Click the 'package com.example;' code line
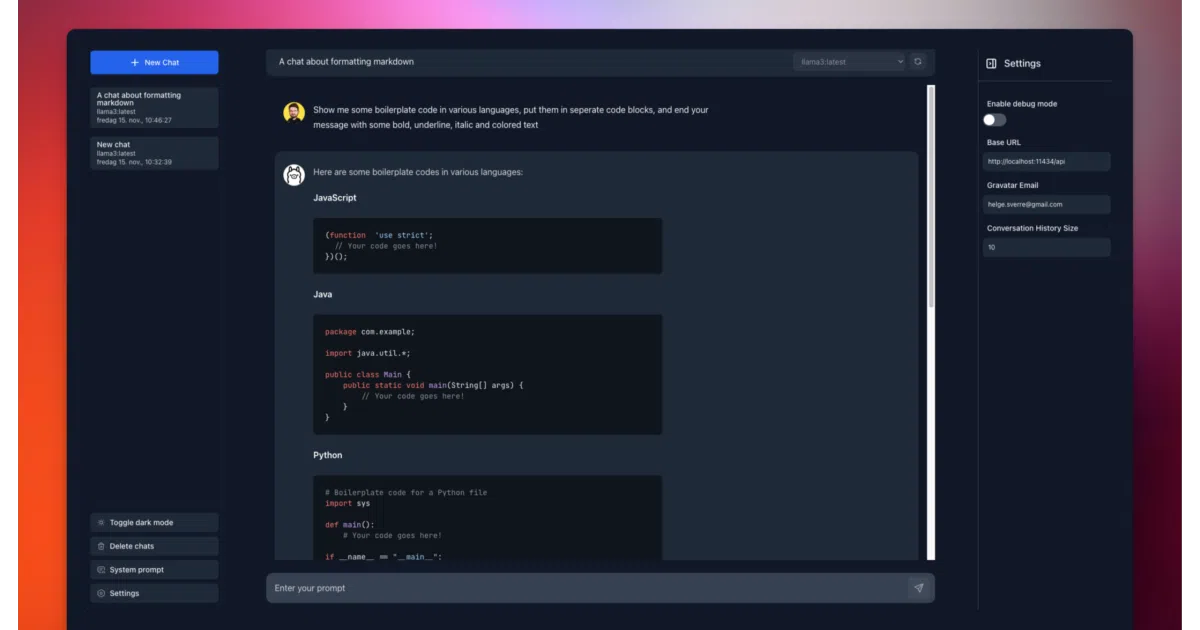 point(369,331)
